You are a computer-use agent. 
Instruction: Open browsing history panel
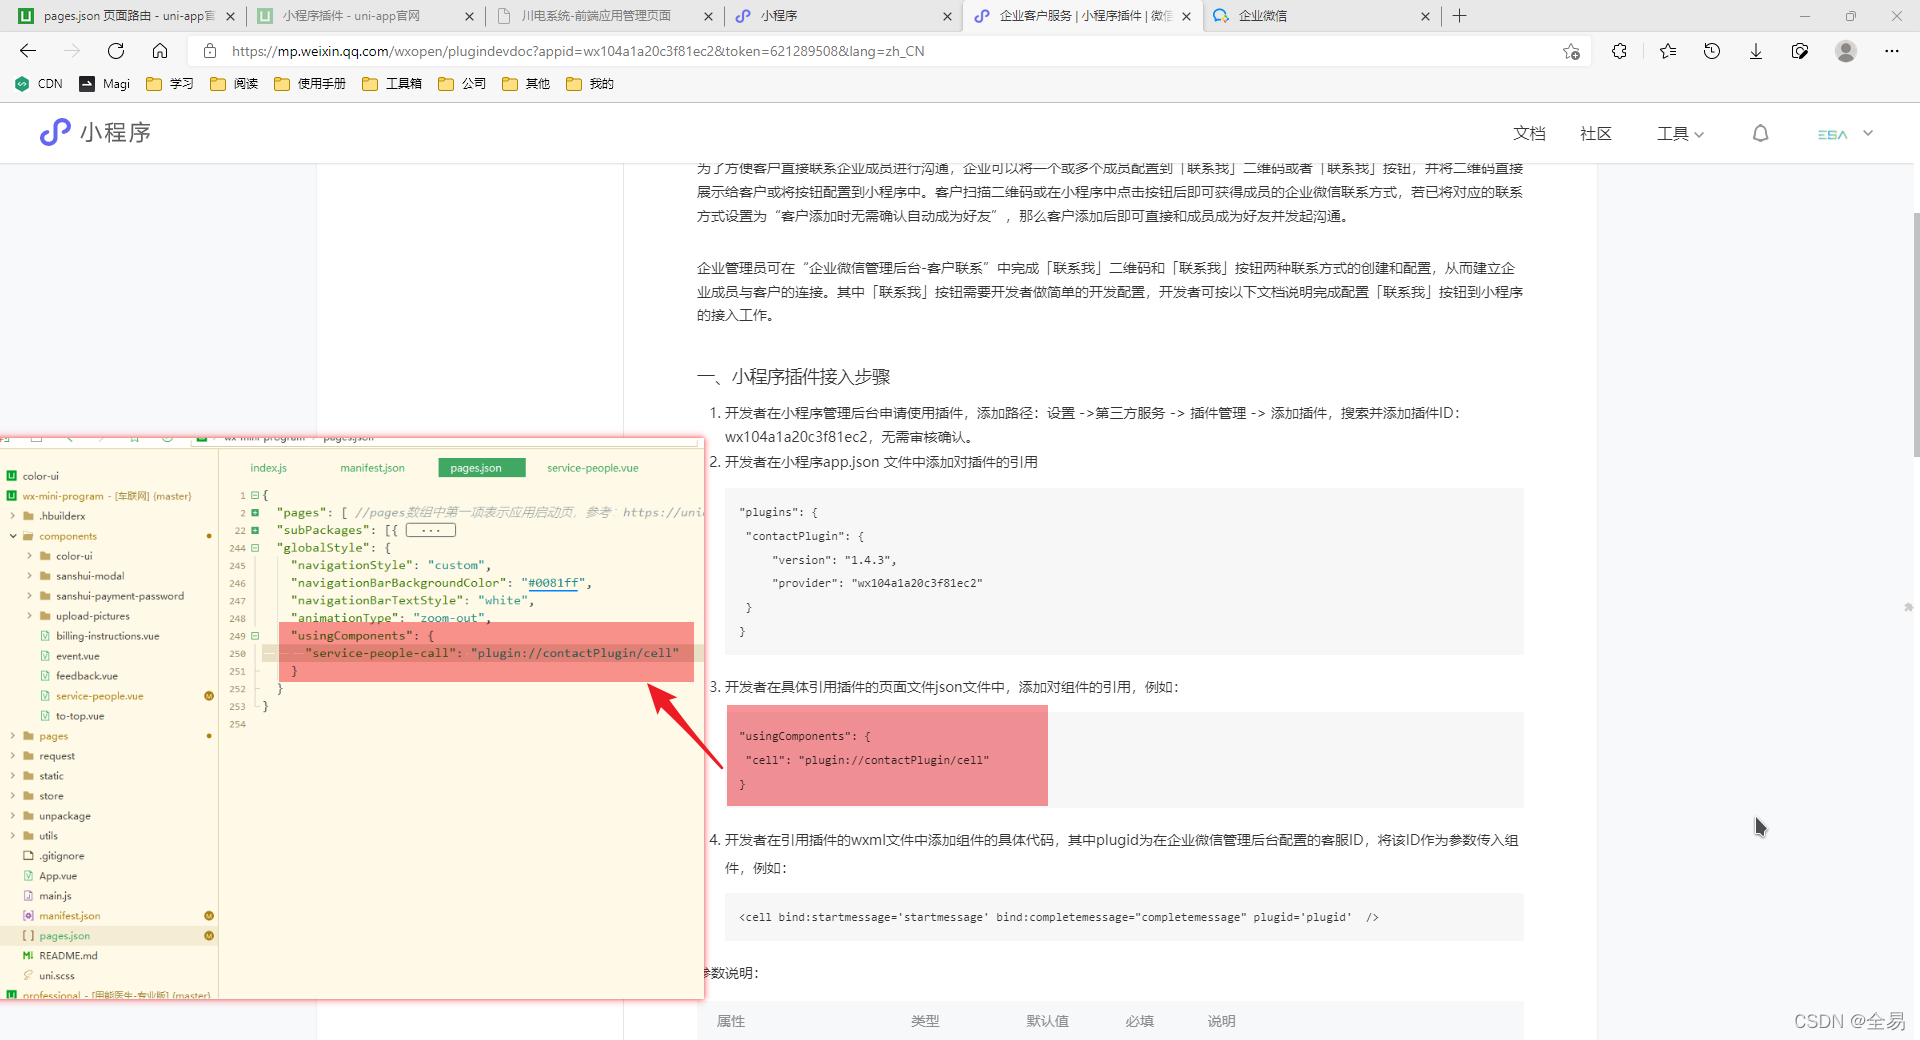1712,51
